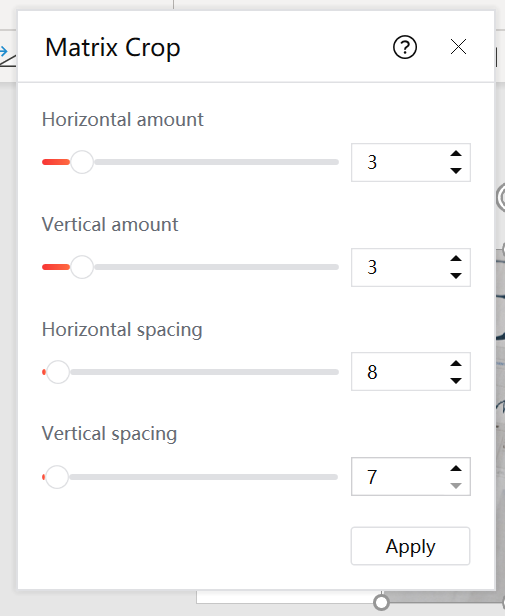Decrease Horizontal spacing with down arrow
This screenshot has height=616, width=505.
[x=456, y=381]
